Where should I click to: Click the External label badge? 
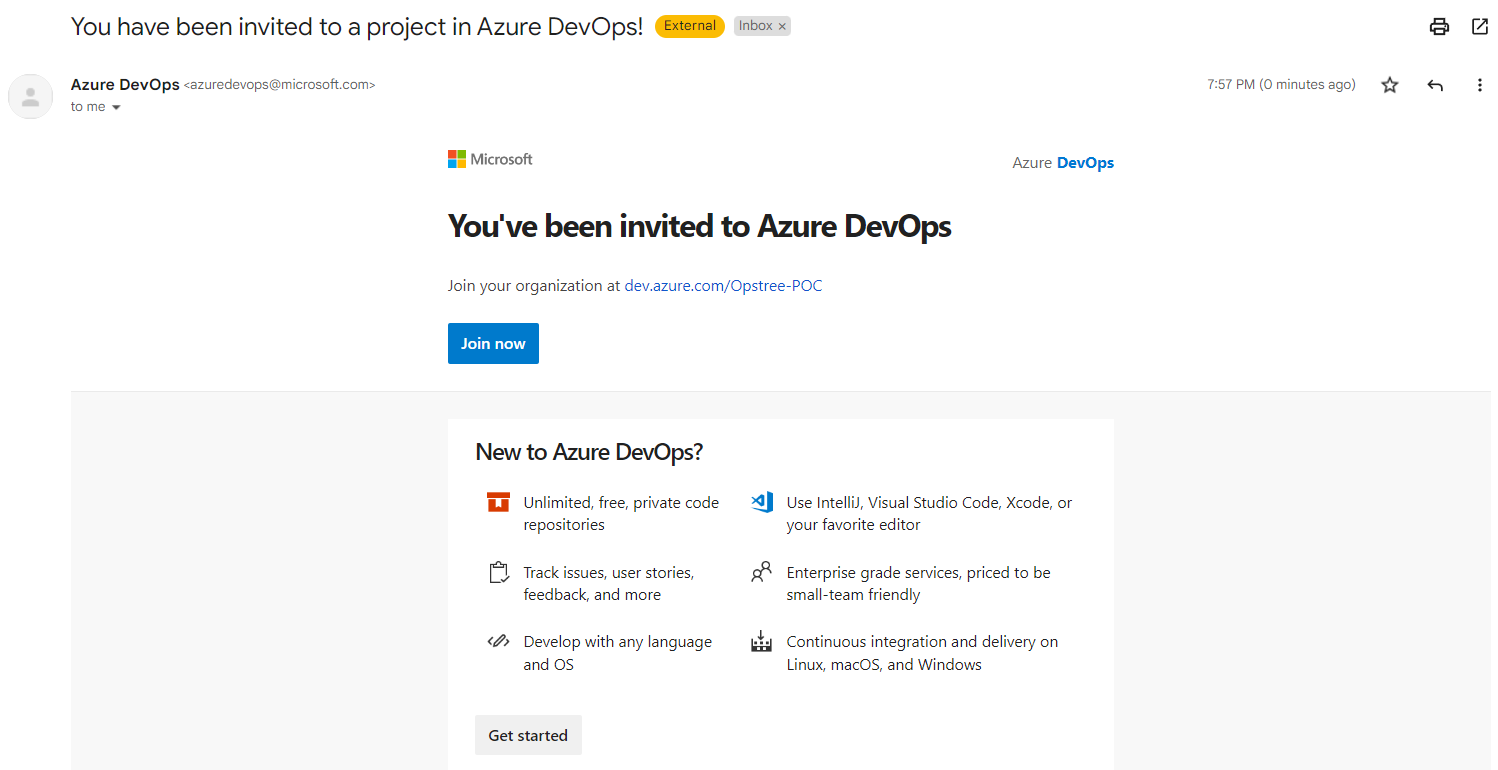(x=690, y=26)
